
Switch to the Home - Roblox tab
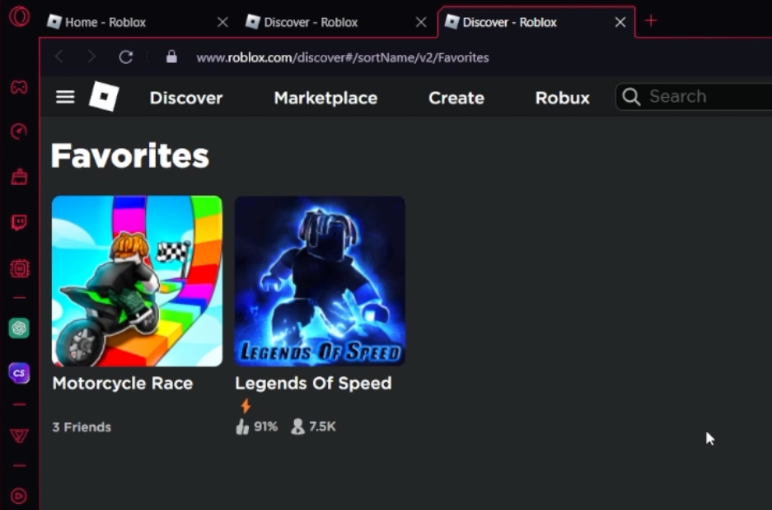pyautogui.click(x=138, y=22)
